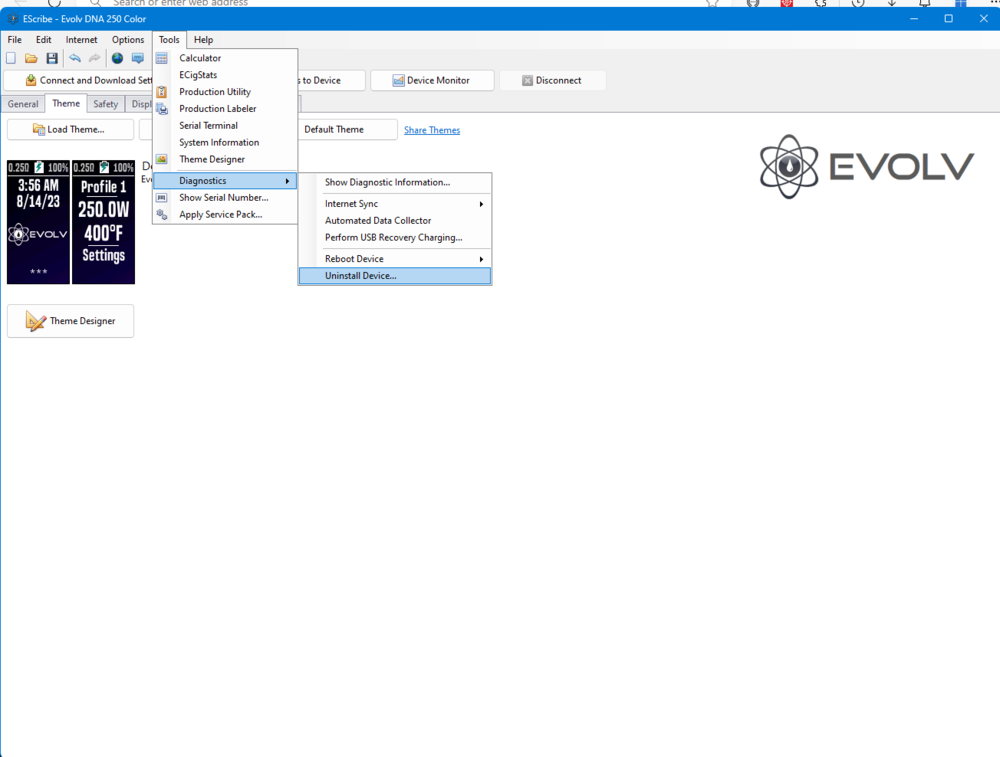Open the Help menu
This screenshot has height=757, width=1000.
(203, 40)
